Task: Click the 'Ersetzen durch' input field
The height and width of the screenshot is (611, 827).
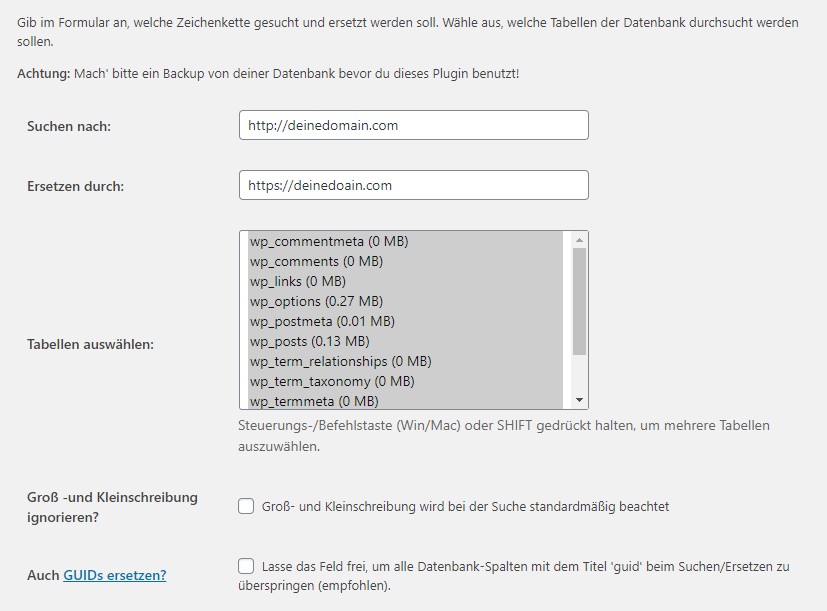Action: click(x=414, y=185)
